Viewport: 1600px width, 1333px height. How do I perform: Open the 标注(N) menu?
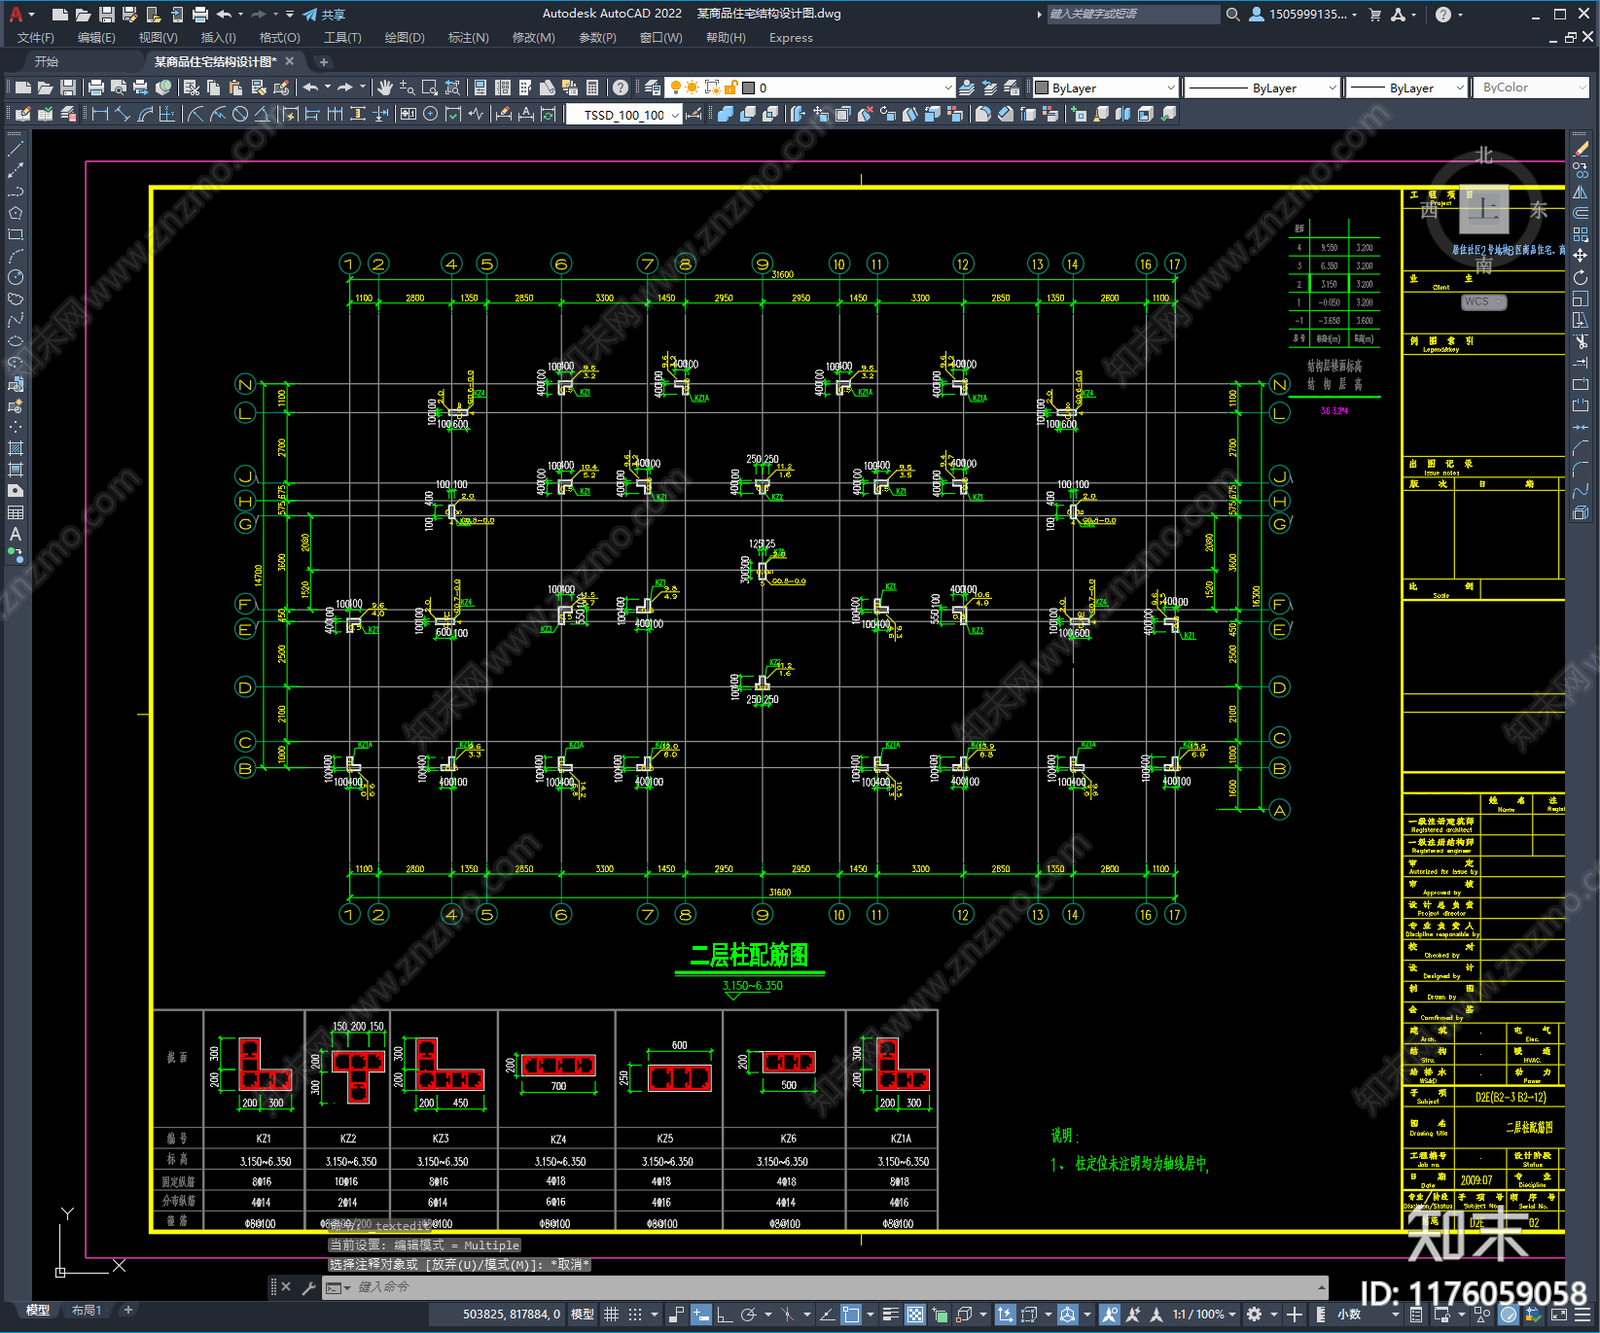468,38
